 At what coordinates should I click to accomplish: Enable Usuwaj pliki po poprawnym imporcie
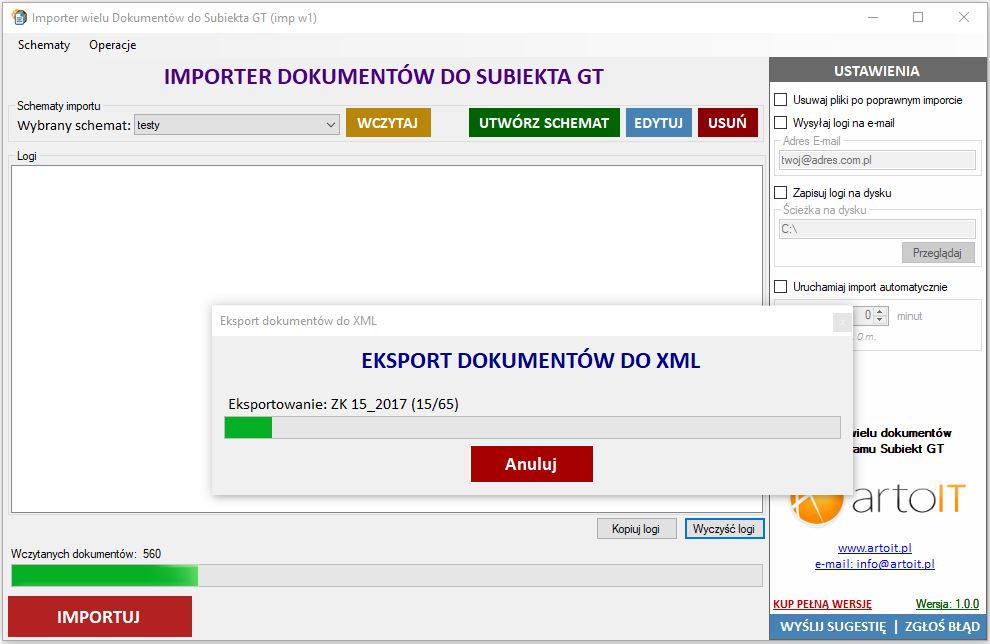point(782,100)
